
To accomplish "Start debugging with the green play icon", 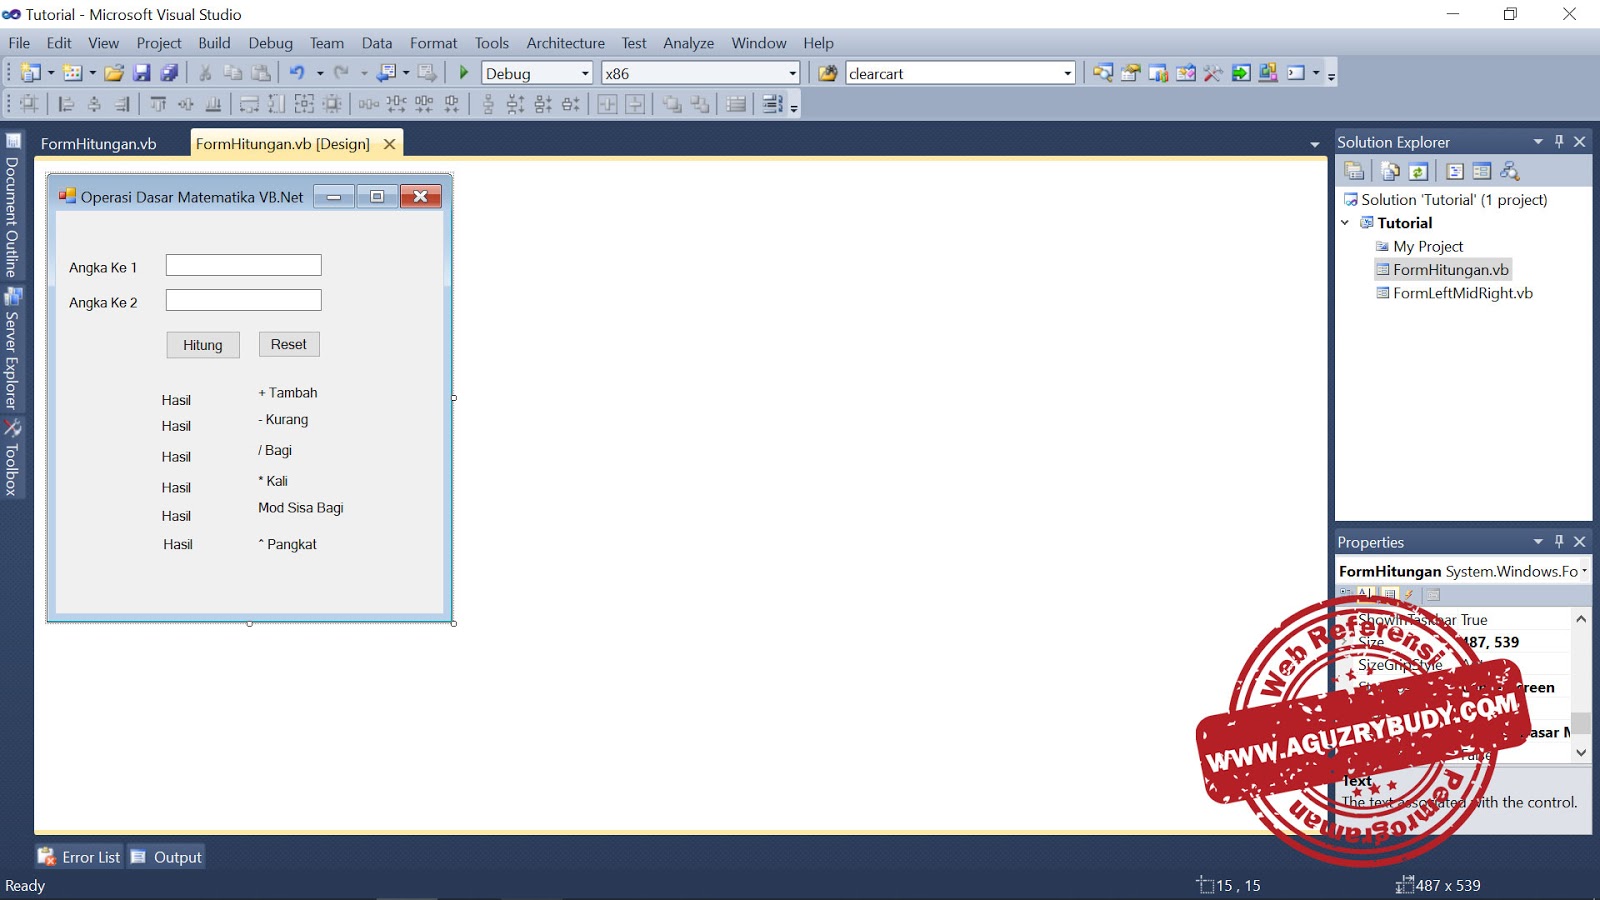I will (x=464, y=73).
